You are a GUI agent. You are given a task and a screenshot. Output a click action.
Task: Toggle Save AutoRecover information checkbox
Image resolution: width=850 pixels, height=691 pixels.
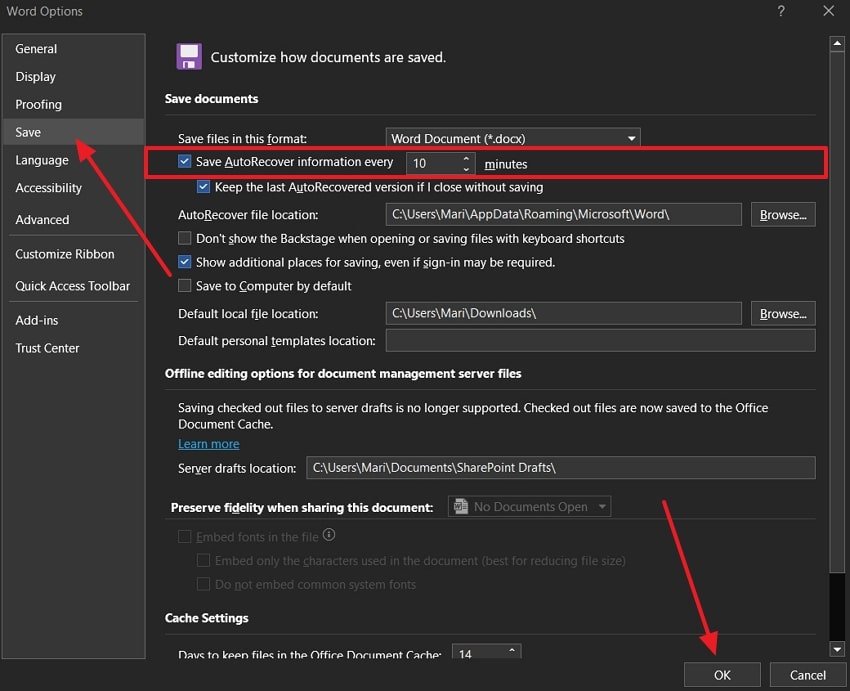[x=185, y=162]
